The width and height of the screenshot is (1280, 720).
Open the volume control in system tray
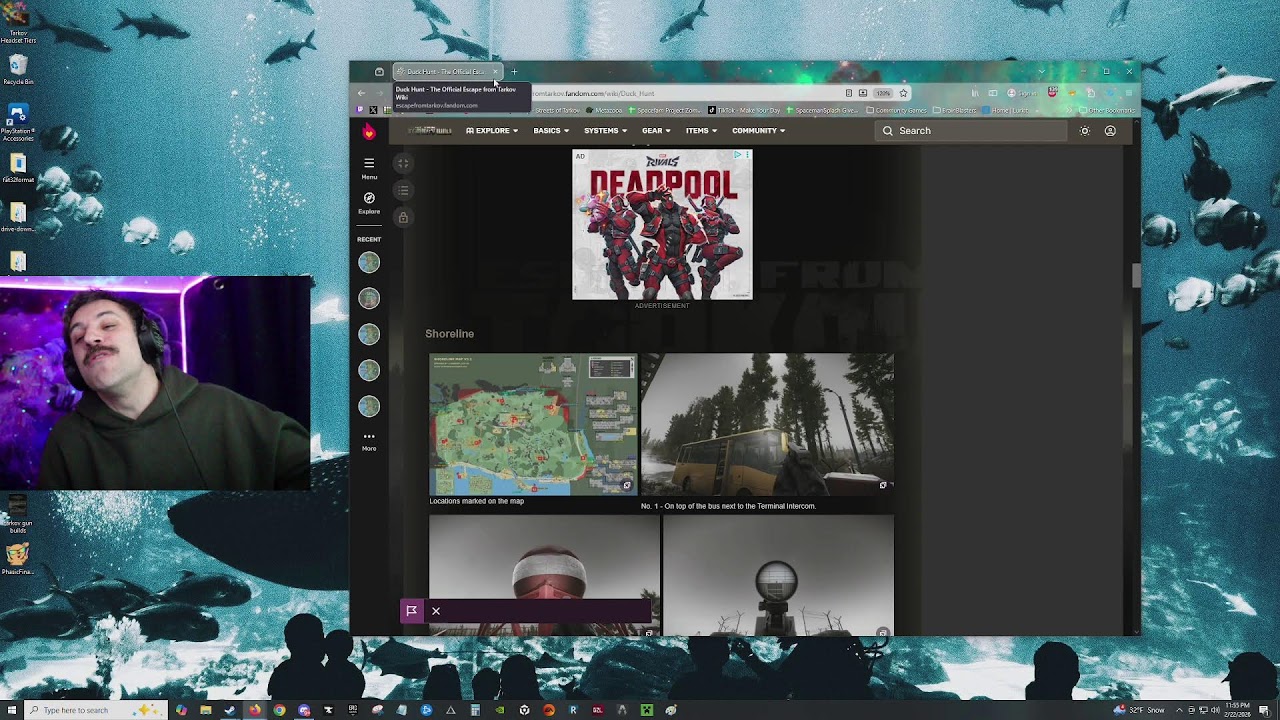[1215, 710]
